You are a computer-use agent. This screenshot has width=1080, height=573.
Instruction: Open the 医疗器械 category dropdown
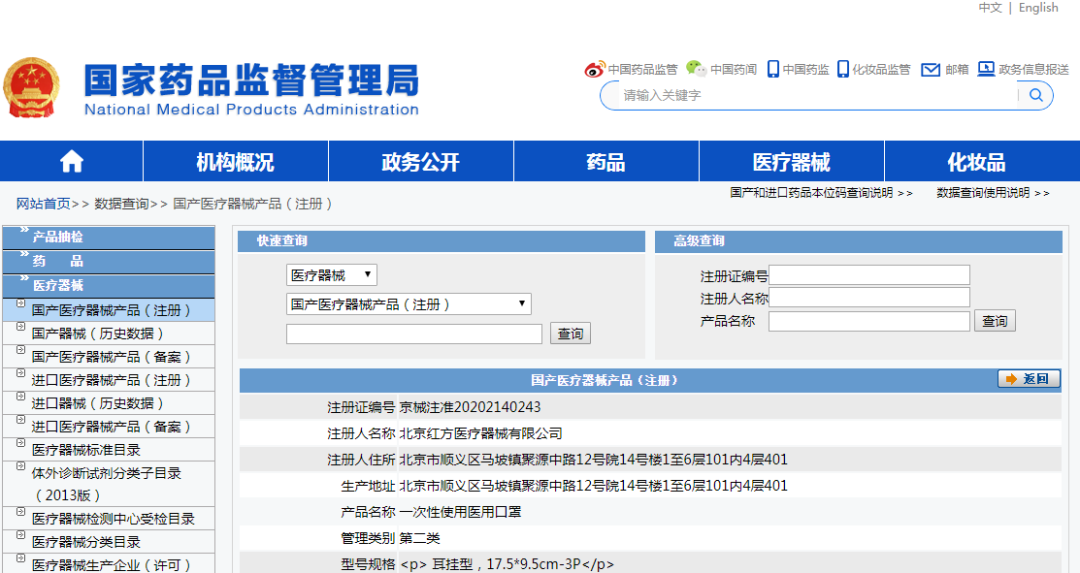coord(331,275)
